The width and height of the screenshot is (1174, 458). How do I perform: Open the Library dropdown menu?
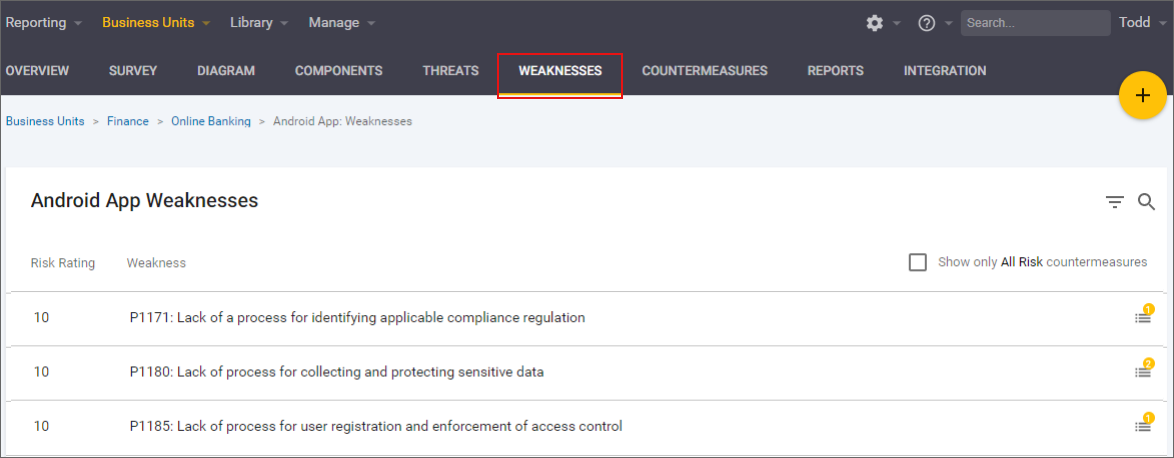click(x=258, y=22)
